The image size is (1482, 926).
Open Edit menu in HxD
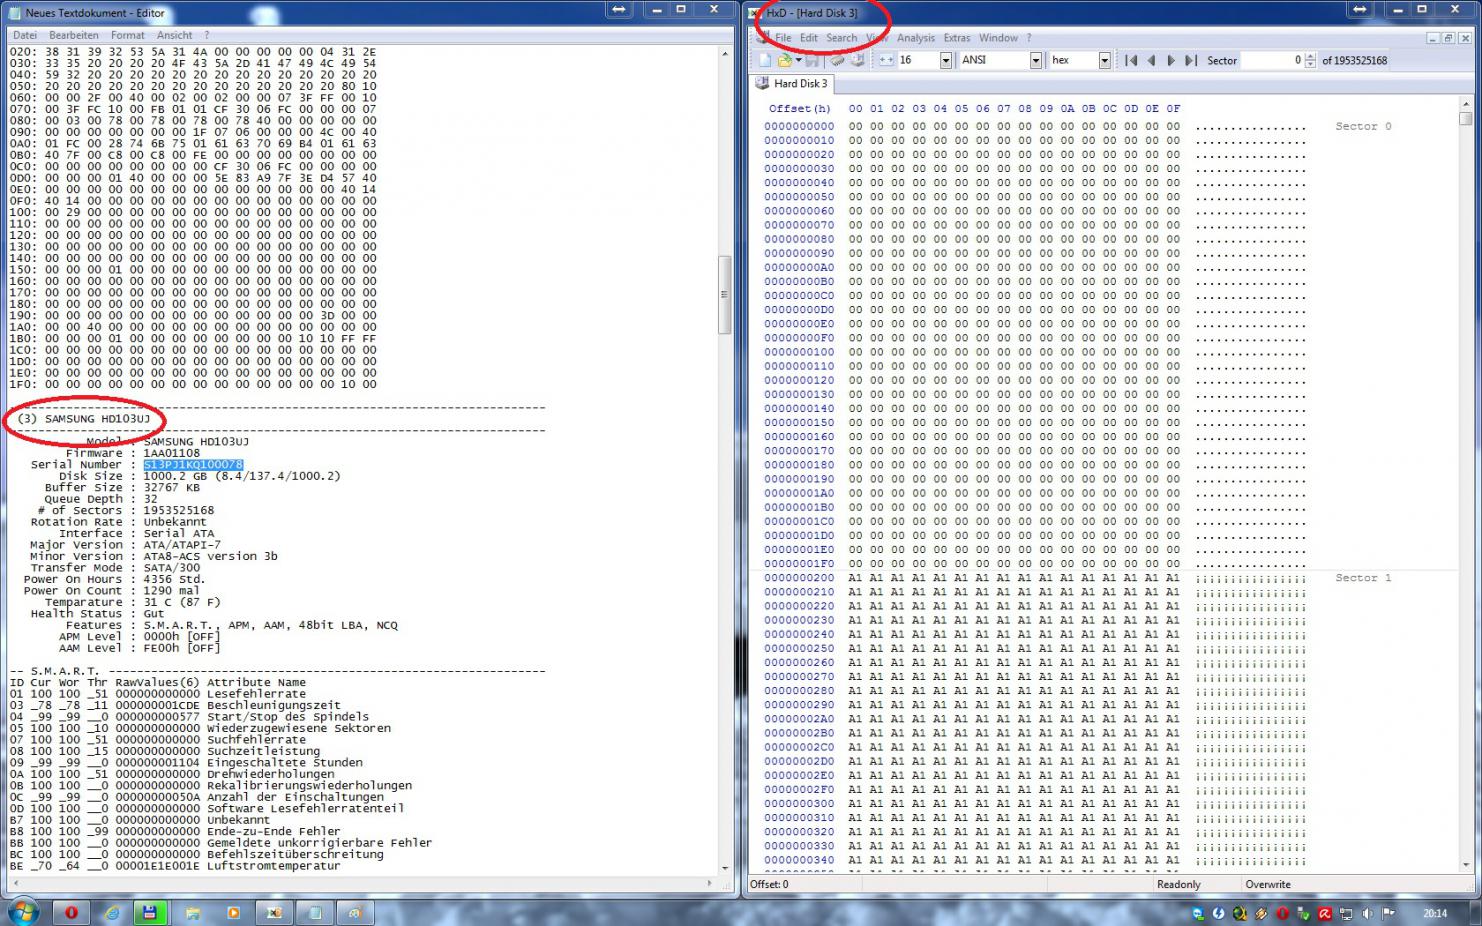click(x=808, y=38)
